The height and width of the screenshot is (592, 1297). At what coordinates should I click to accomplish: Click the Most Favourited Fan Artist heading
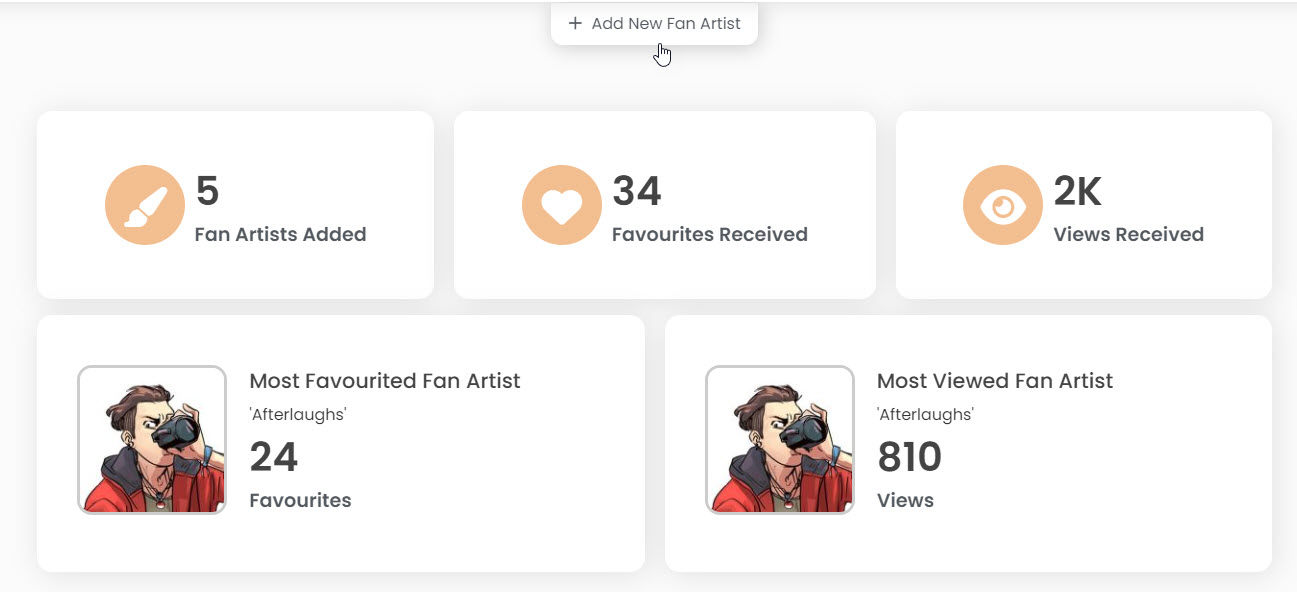point(385,381)
